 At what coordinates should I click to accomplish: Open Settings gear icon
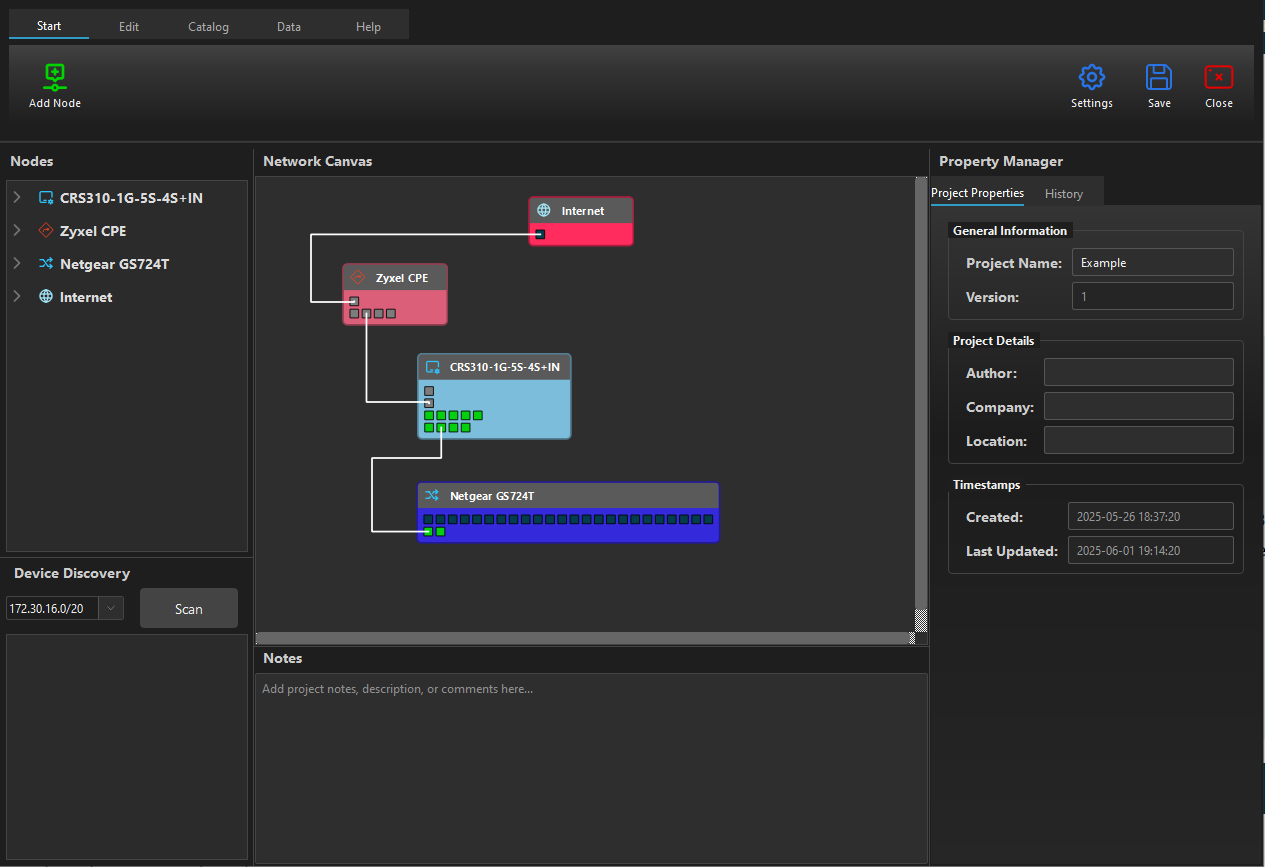pyautogui.click(x=1091, y=77)
